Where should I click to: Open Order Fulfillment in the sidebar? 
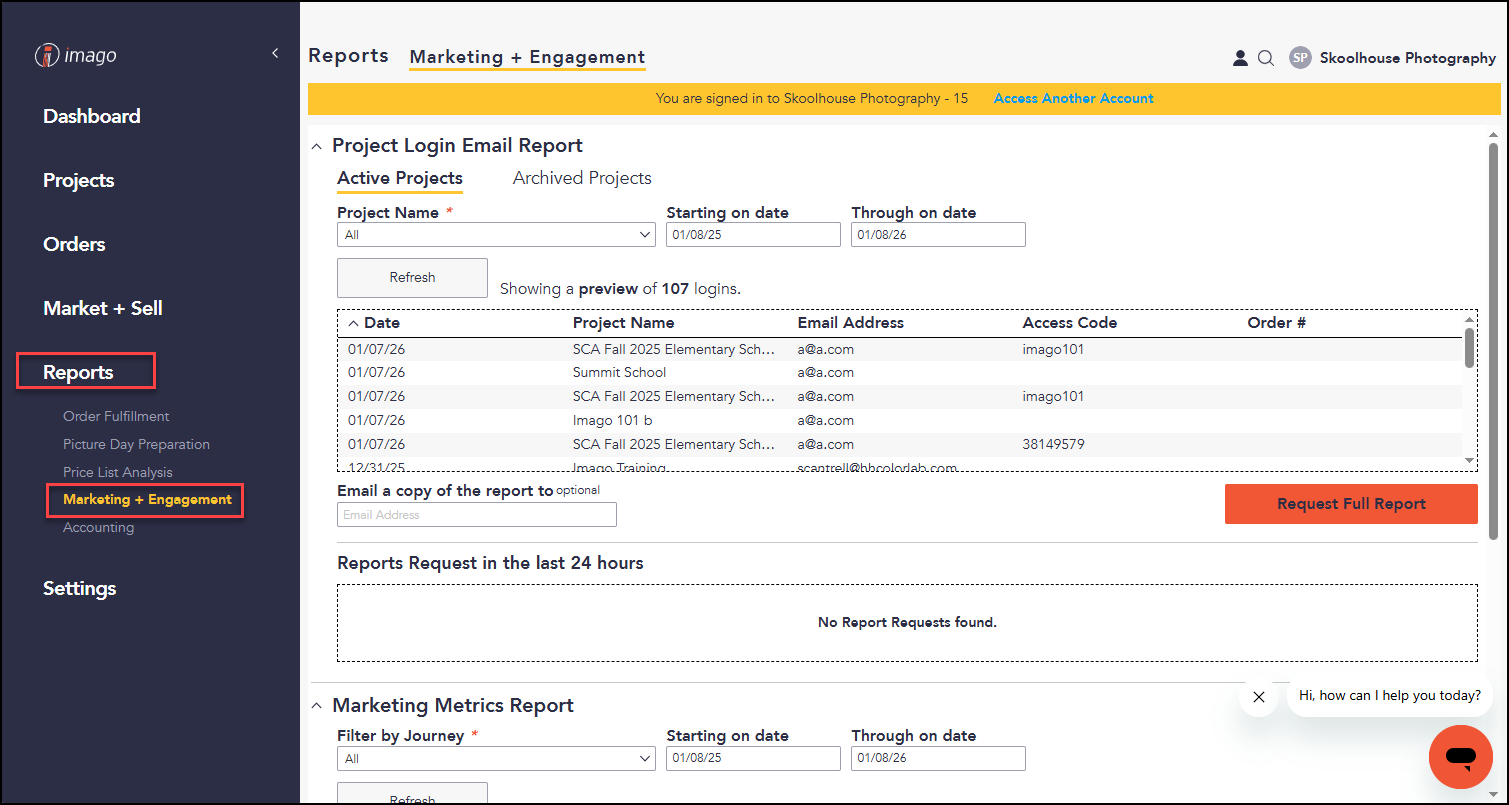coord(116,416)
